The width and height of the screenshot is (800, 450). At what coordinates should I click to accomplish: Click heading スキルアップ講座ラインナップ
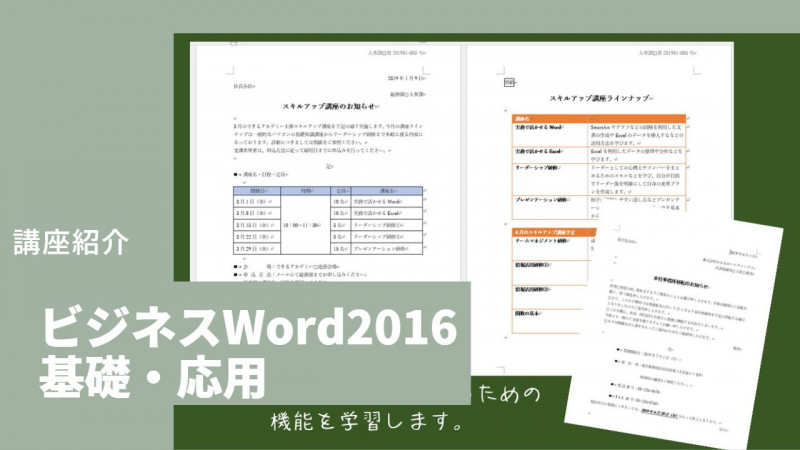point(601,98)
